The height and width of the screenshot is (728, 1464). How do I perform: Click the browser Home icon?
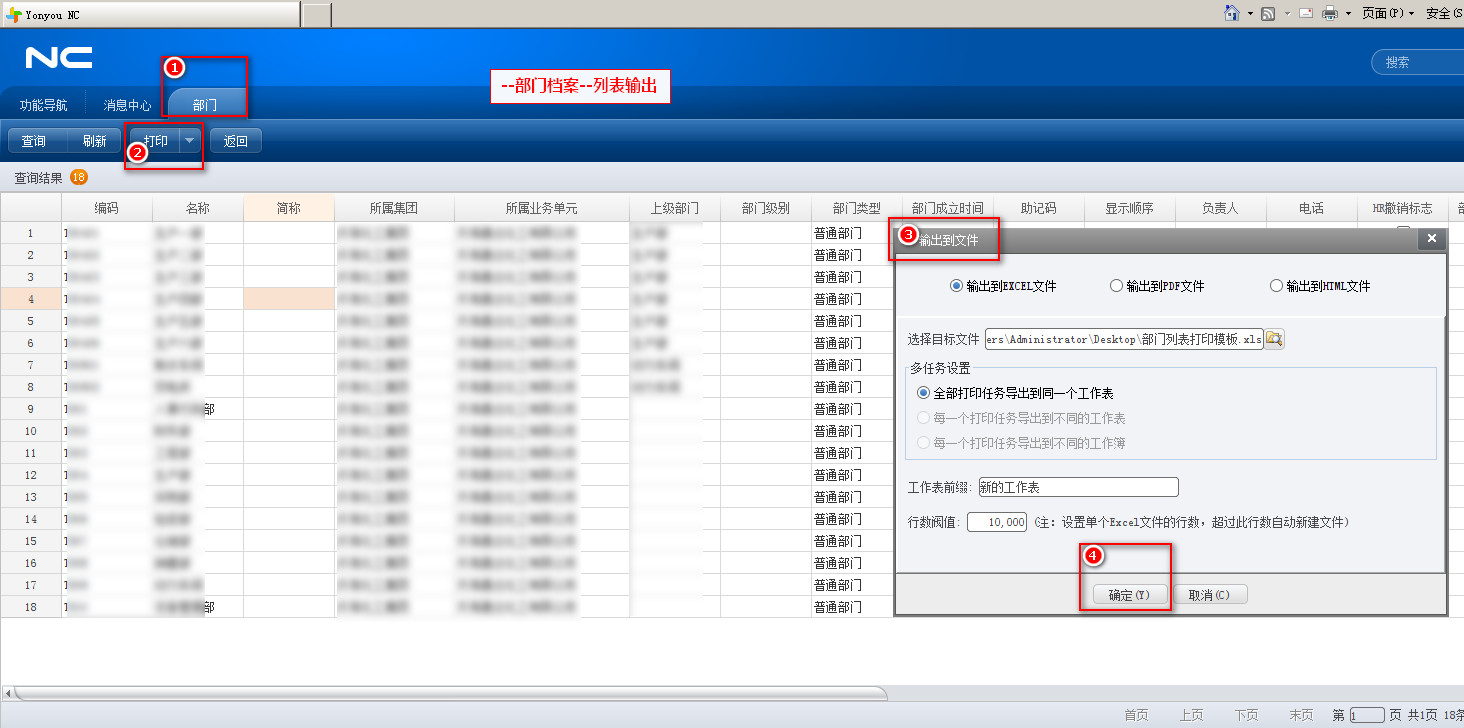click(1233, 13)
